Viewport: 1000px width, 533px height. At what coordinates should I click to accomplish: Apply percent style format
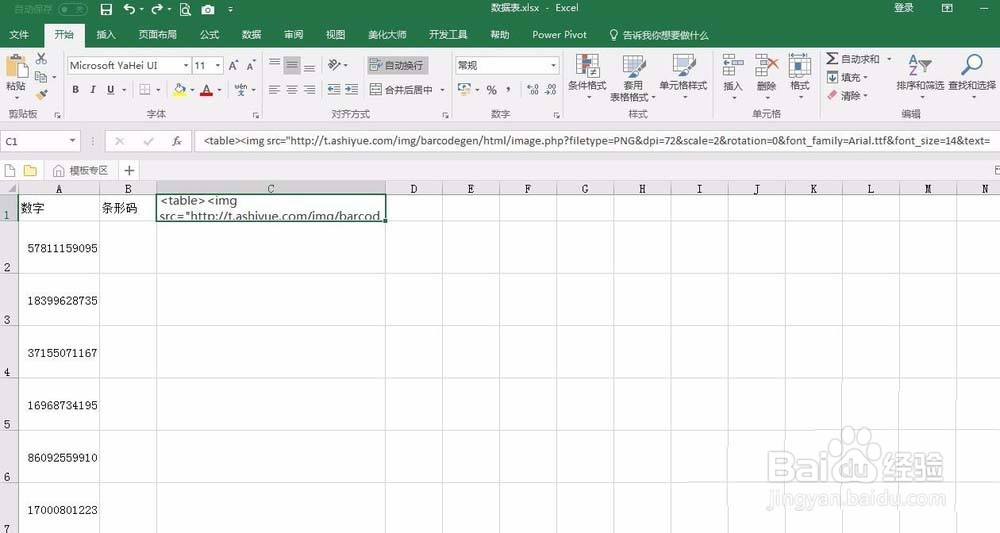click(x=492, y=90)
